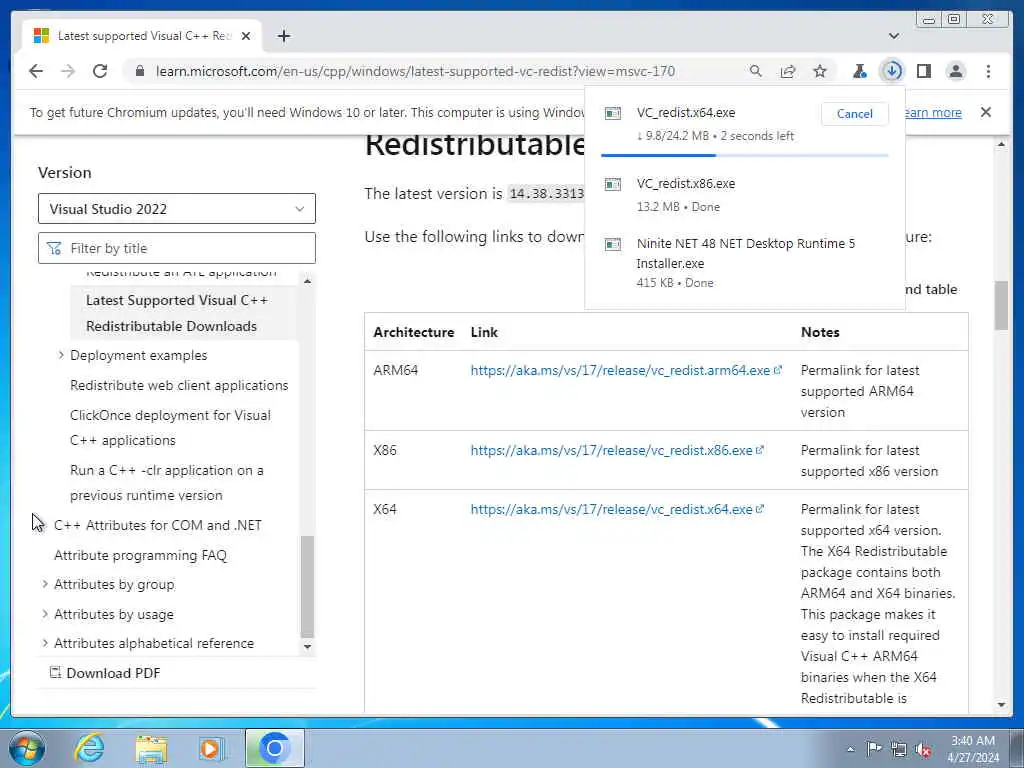Open the downloaded VC_redist.x86.exe entry
Image resolution: width=1024 pixels, height=768 pixels.
744,195
